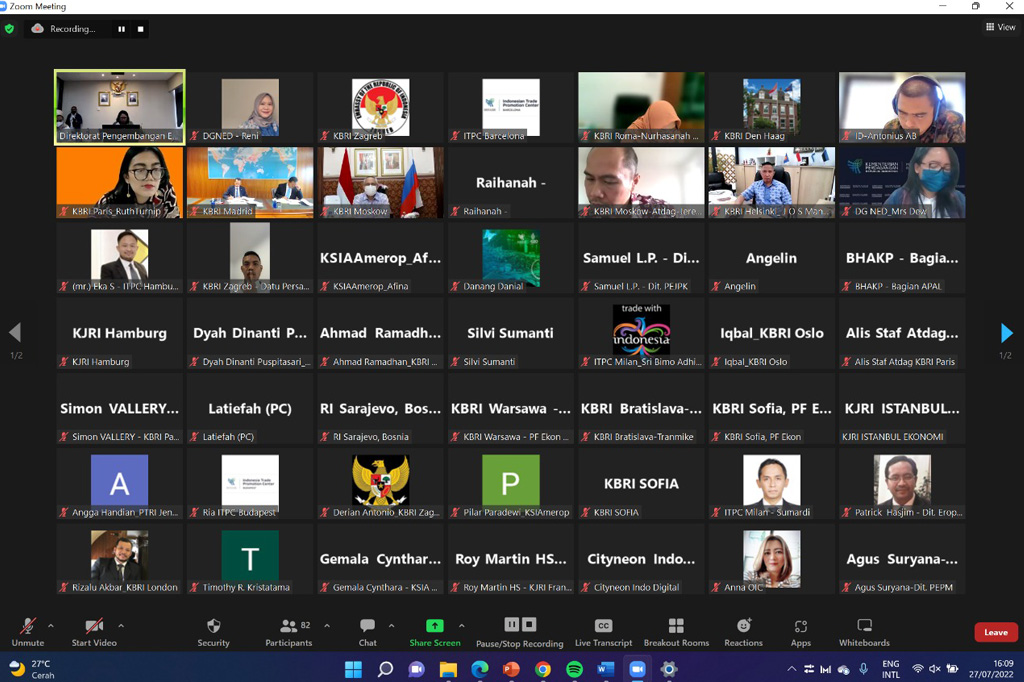Open Whiteboards

tap(864, 631)
